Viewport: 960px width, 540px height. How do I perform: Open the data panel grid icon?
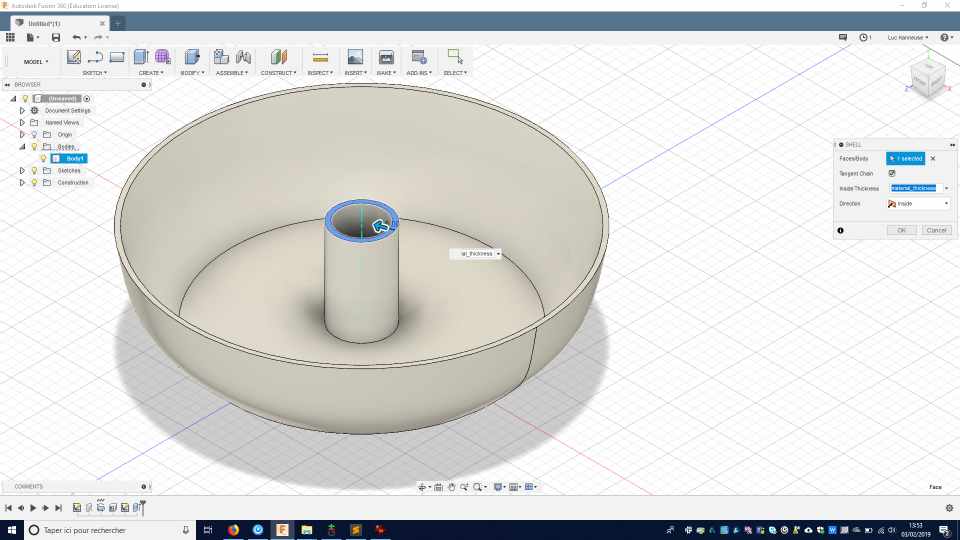pyautogui.click(x=10, y=37)
